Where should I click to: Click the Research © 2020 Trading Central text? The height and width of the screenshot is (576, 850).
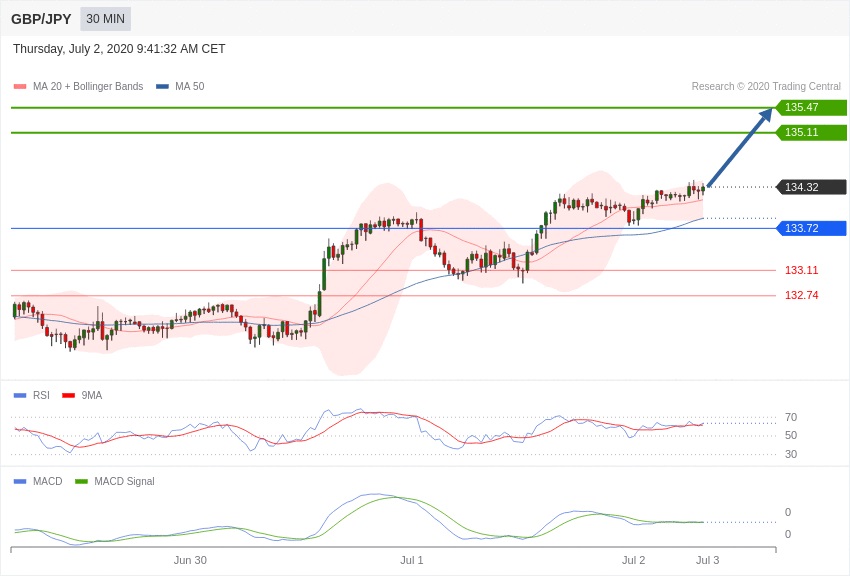click(x=766, y=86)
